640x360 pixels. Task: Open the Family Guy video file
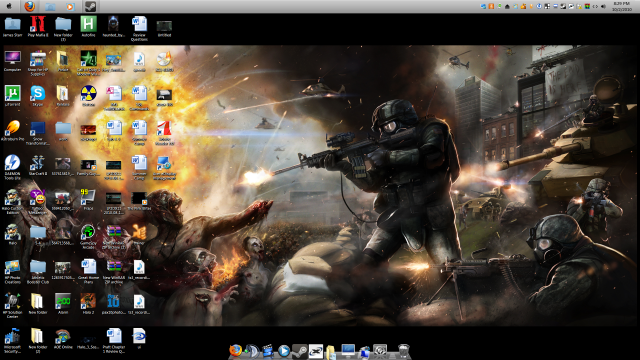pos(88,165)
